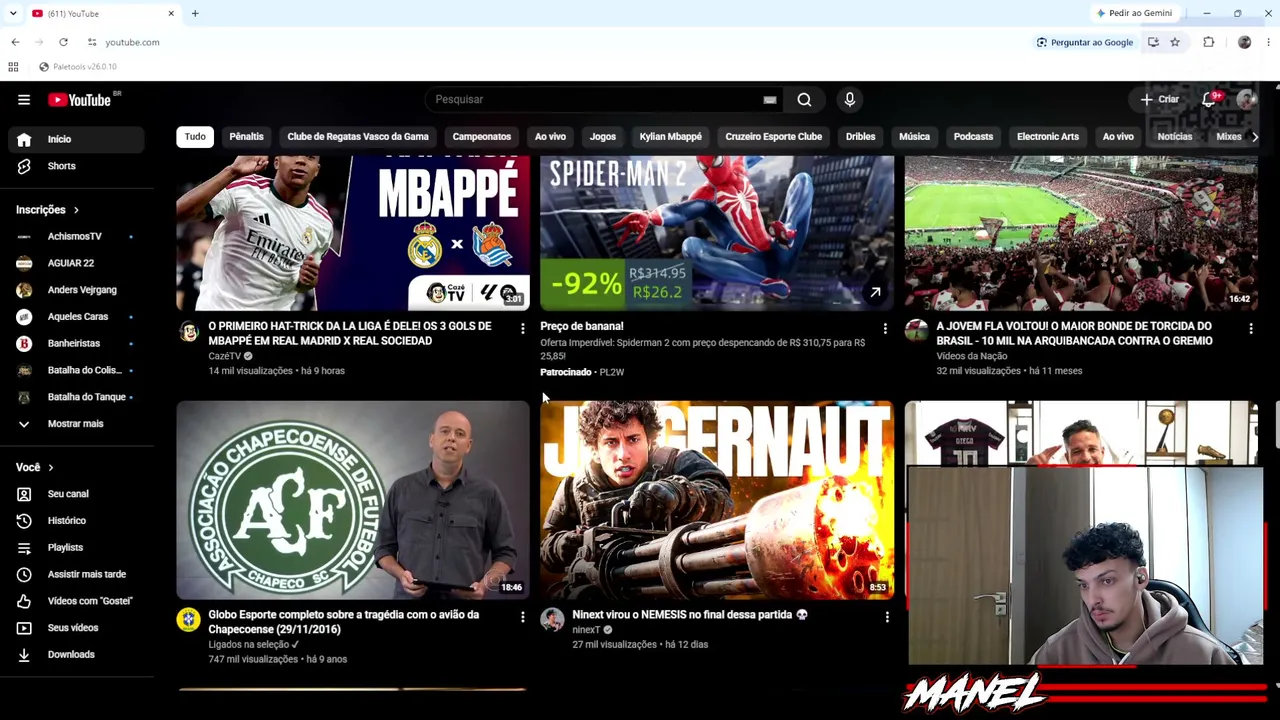Click the search magnifier button
Image resolution: width=1280 pixels, height=720 pixels.
pyautogui.click(x=804, y=100)
